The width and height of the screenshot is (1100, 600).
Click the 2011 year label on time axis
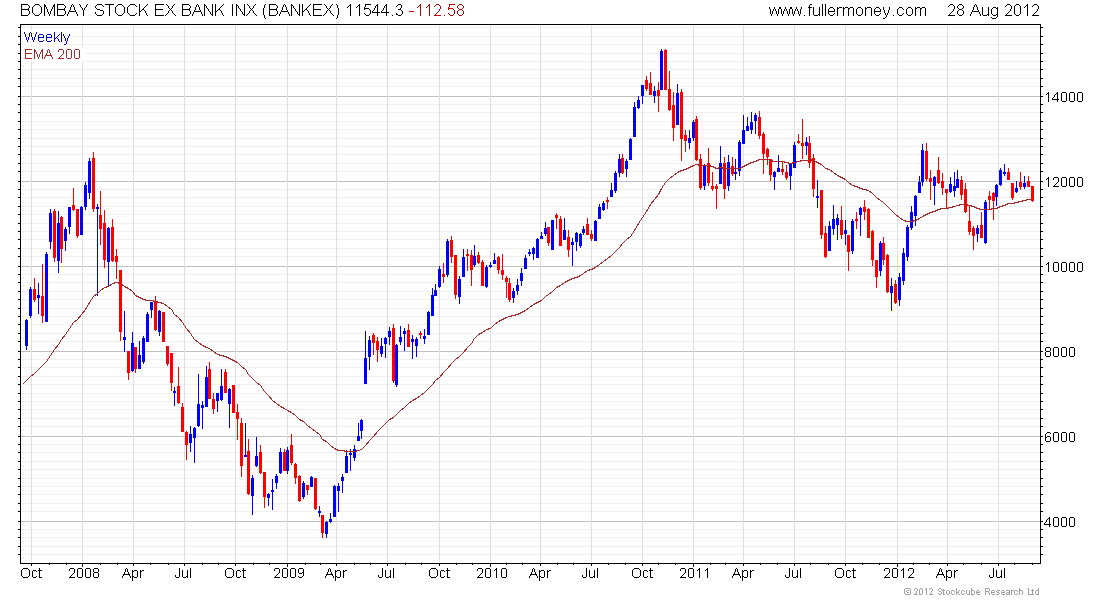click(x=695, y=573)
